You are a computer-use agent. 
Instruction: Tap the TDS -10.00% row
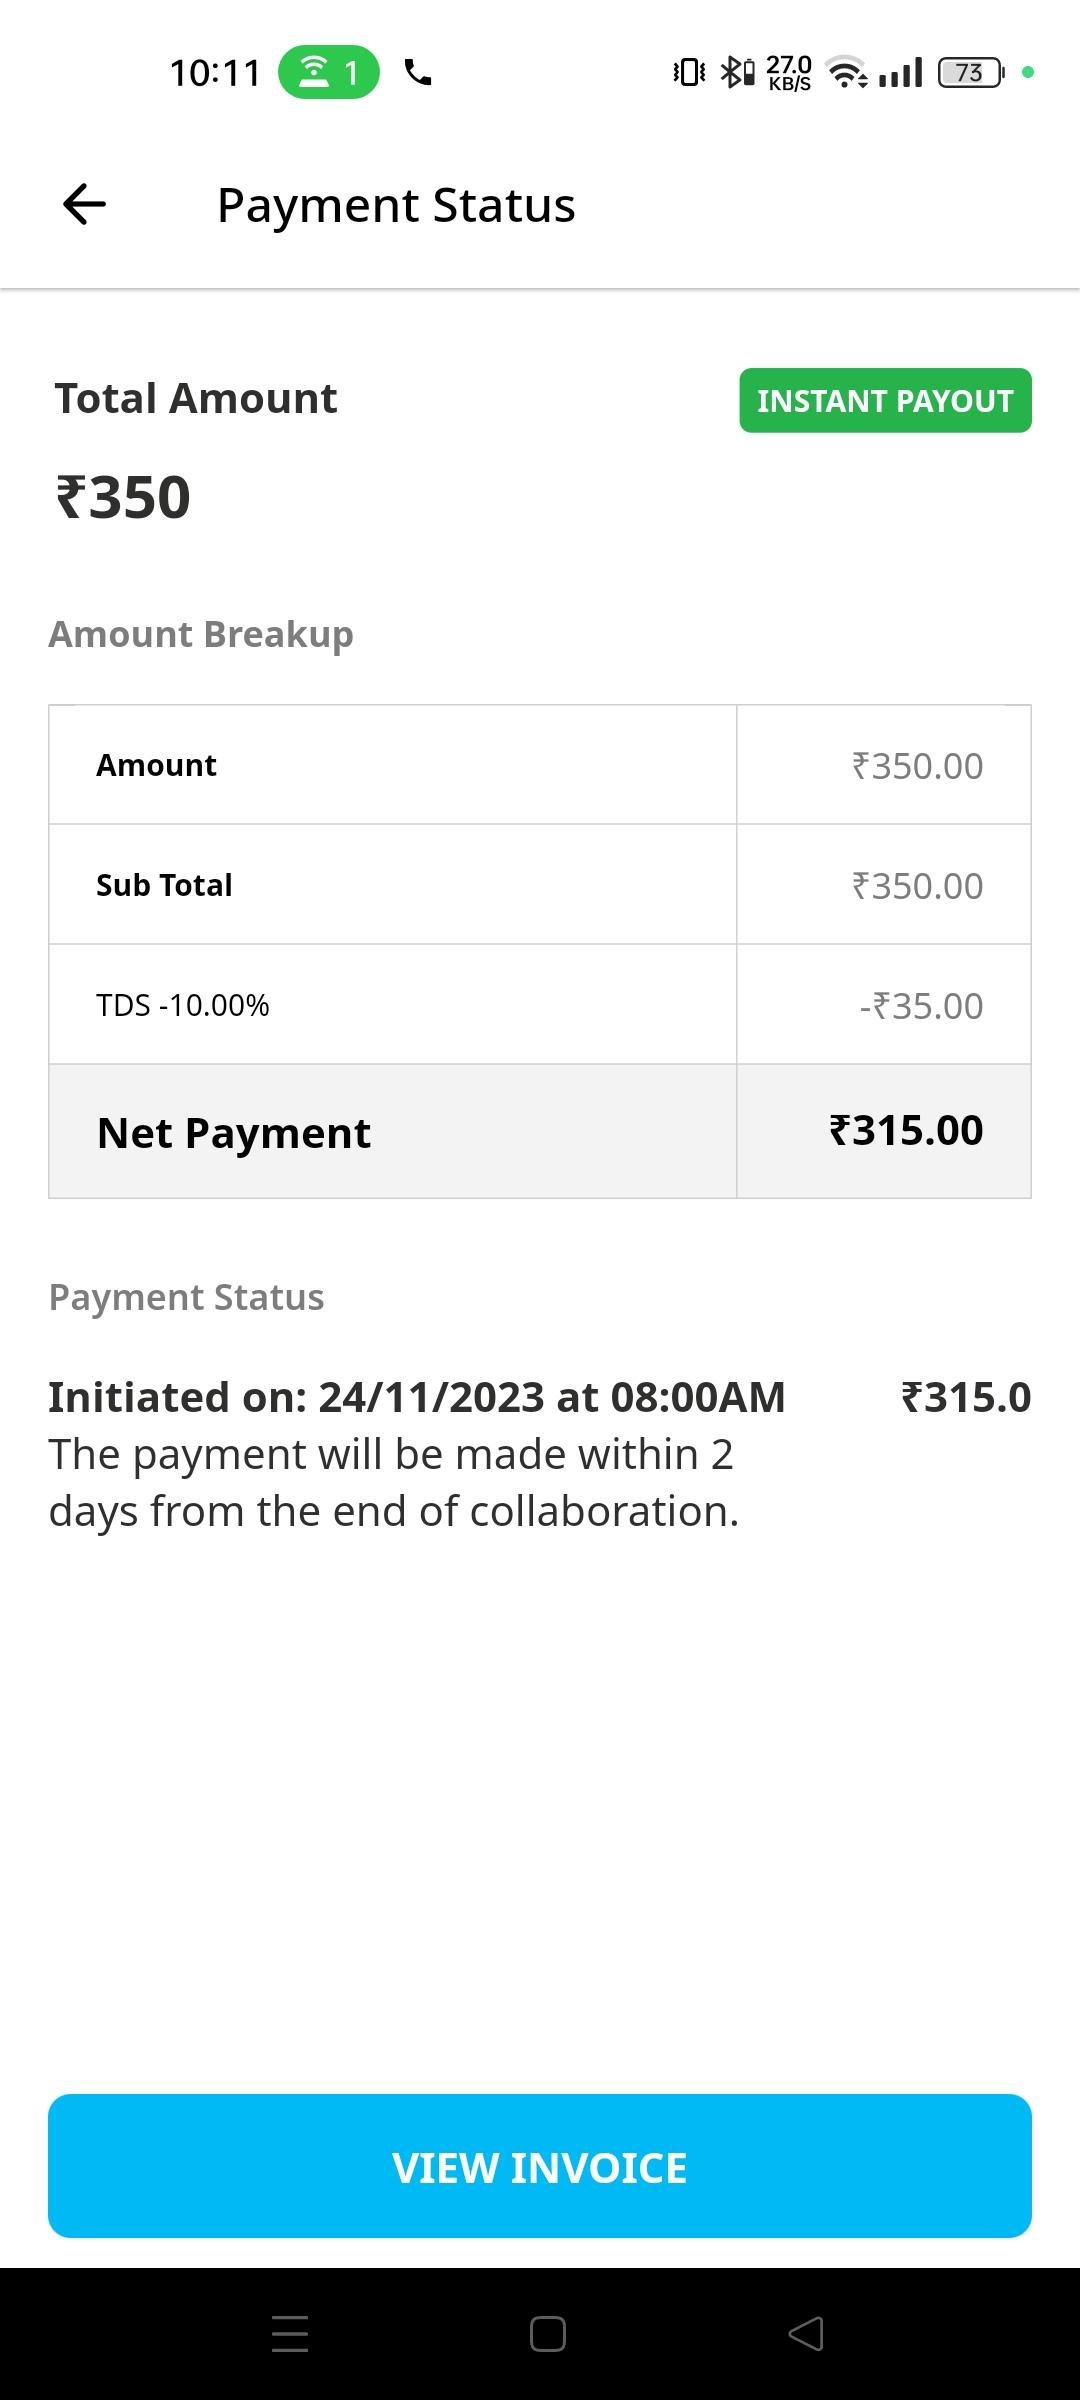pyautogui.click(x=183, y=1004)
